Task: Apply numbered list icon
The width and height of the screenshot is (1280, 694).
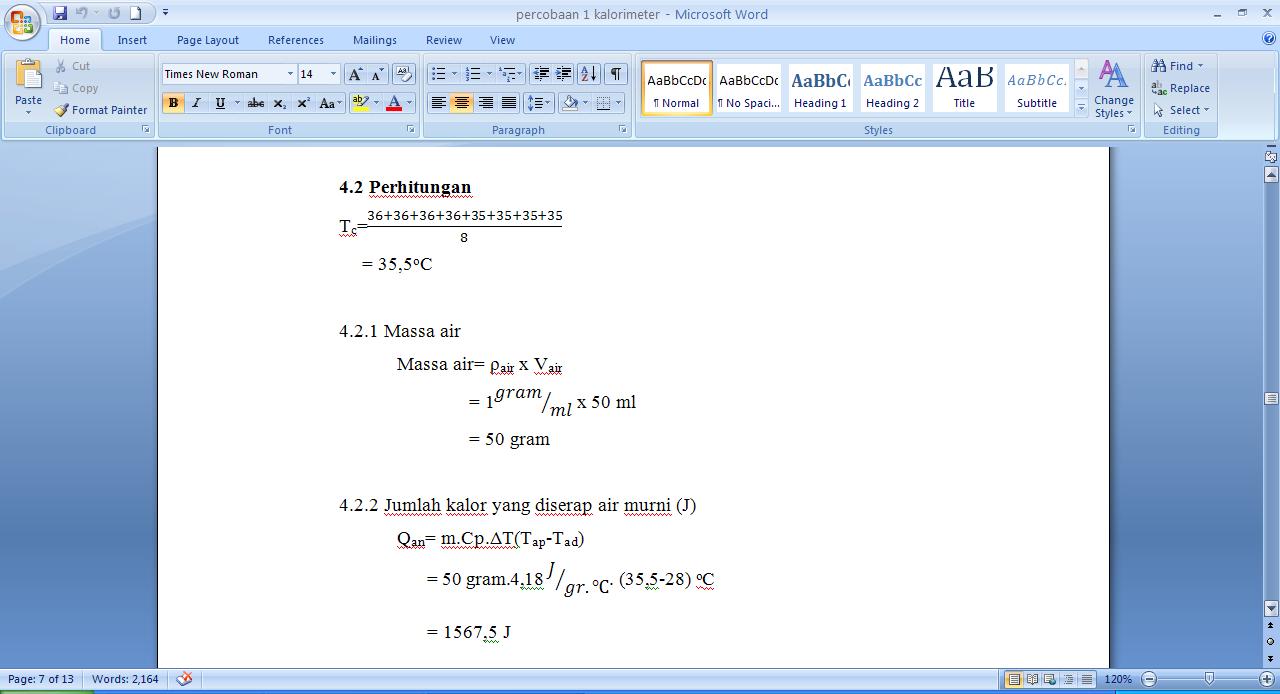Action: click(x=474, y=74)
